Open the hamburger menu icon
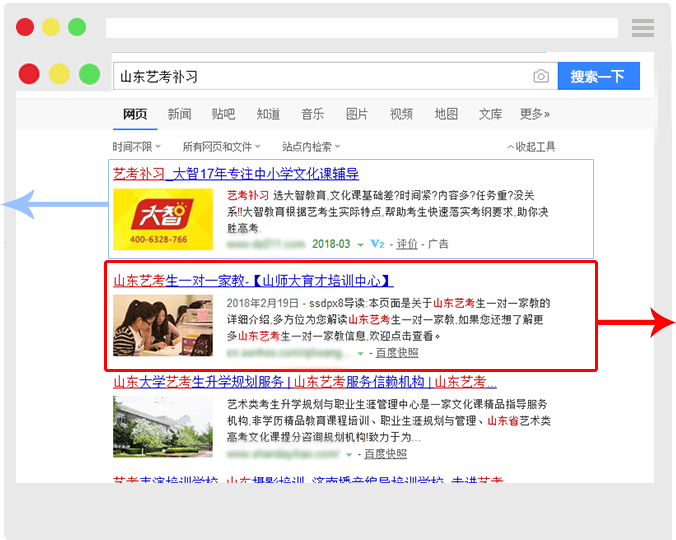This screenshot has height=540, width=676. tap(643, 28)
